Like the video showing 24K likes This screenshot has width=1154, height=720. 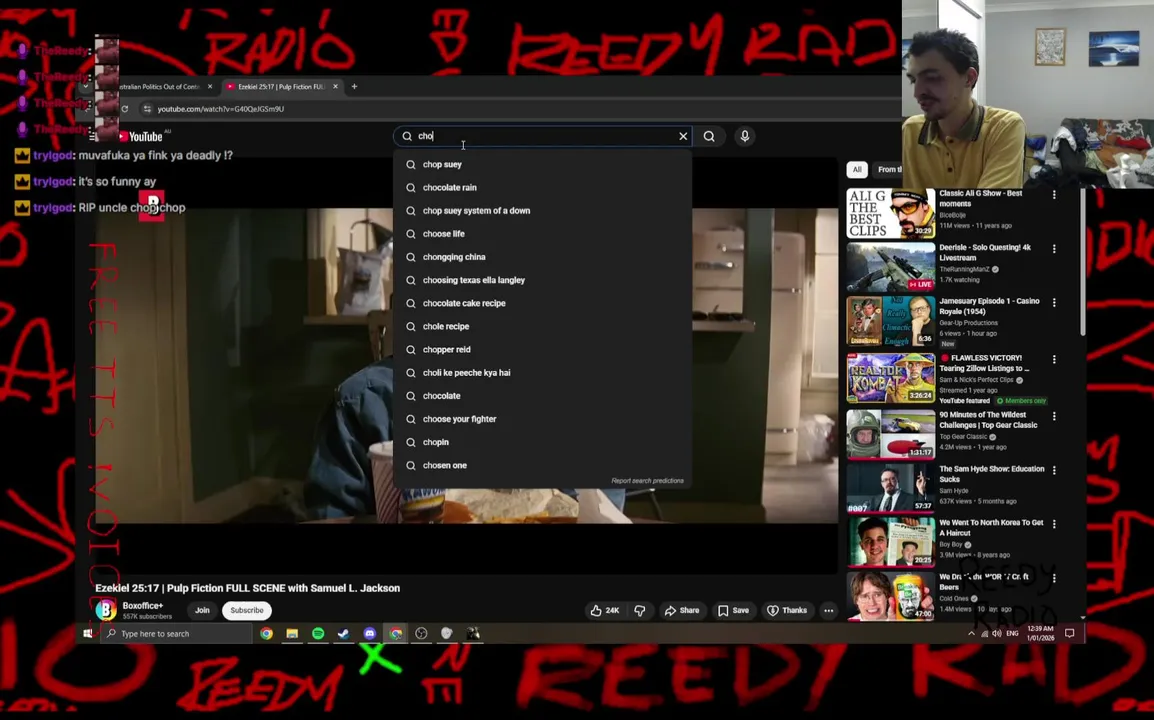click(604, 610)
